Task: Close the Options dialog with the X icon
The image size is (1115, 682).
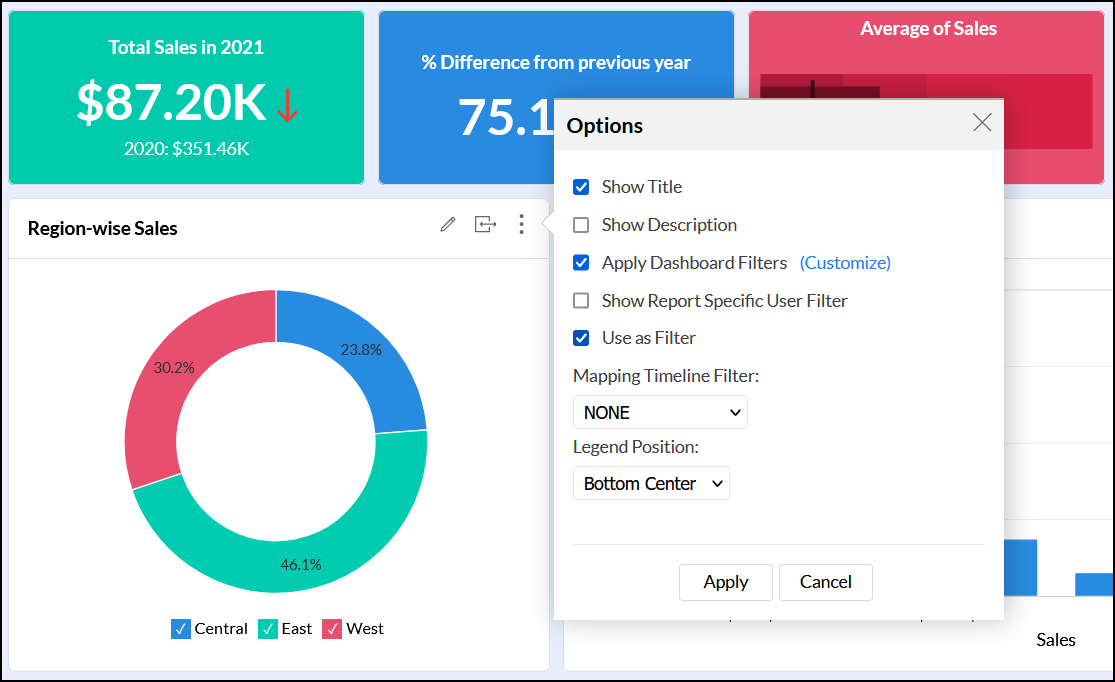Action: [982, 123]
